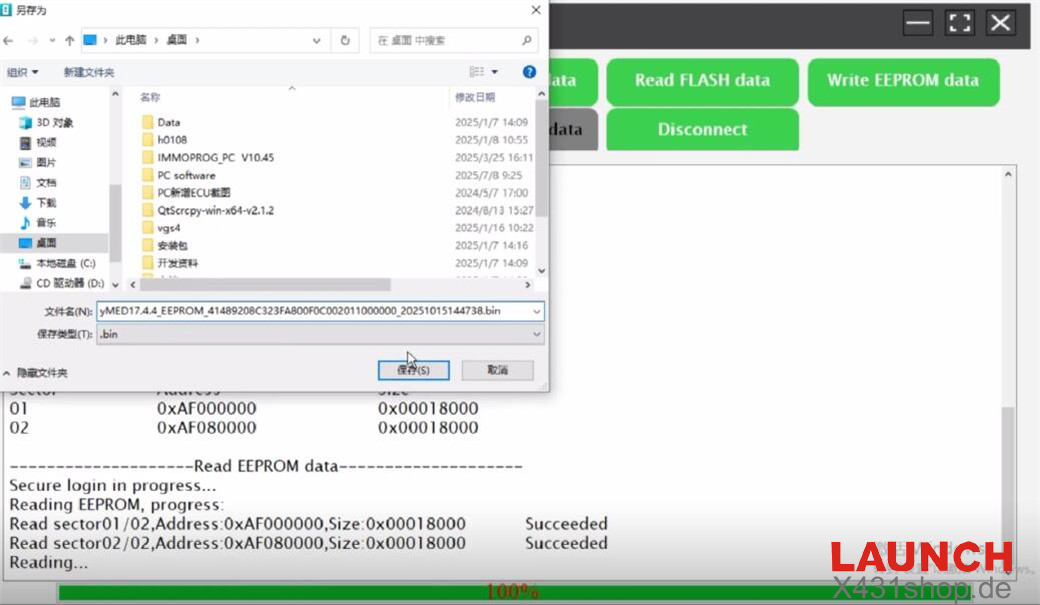
Task: Click the Read FLASH data button
Action: click(702, 81)
